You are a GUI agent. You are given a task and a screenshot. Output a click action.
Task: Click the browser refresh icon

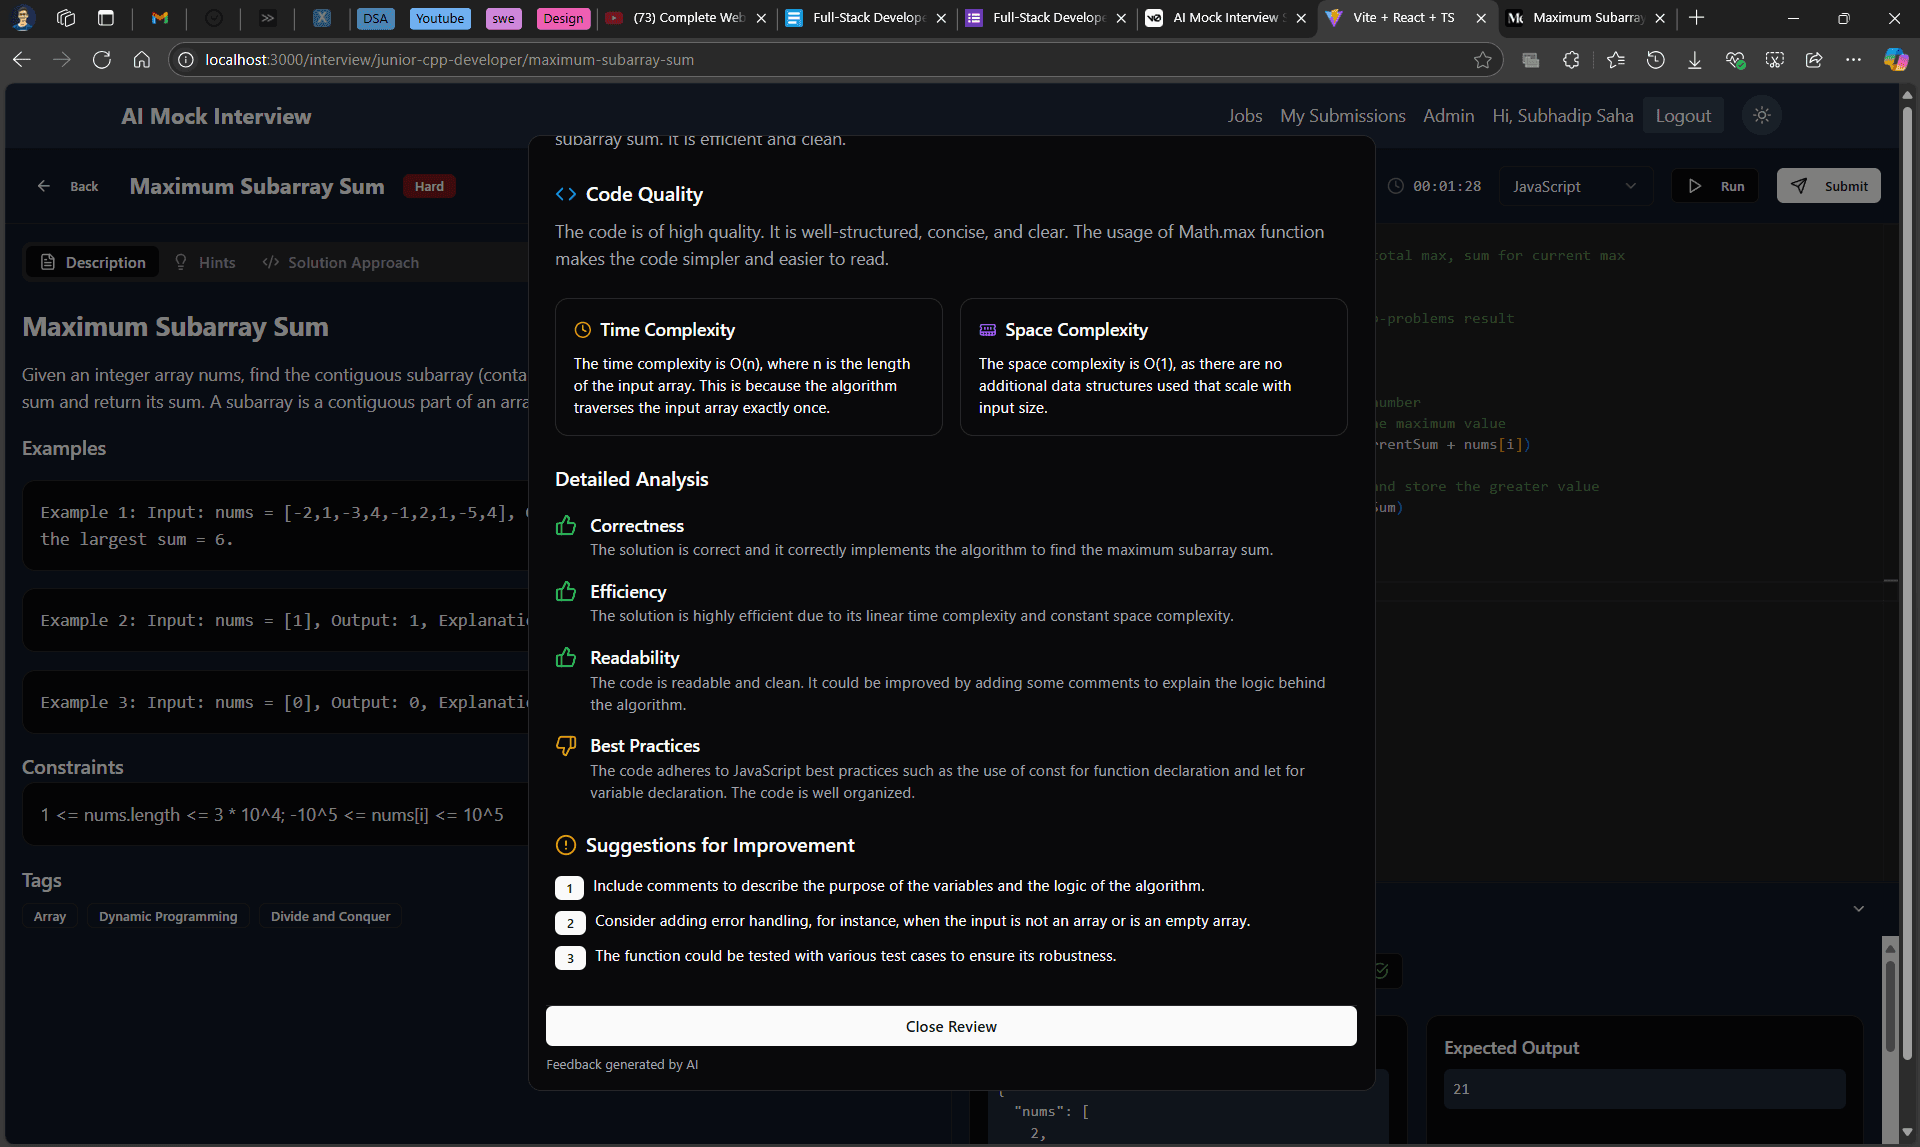101,60
